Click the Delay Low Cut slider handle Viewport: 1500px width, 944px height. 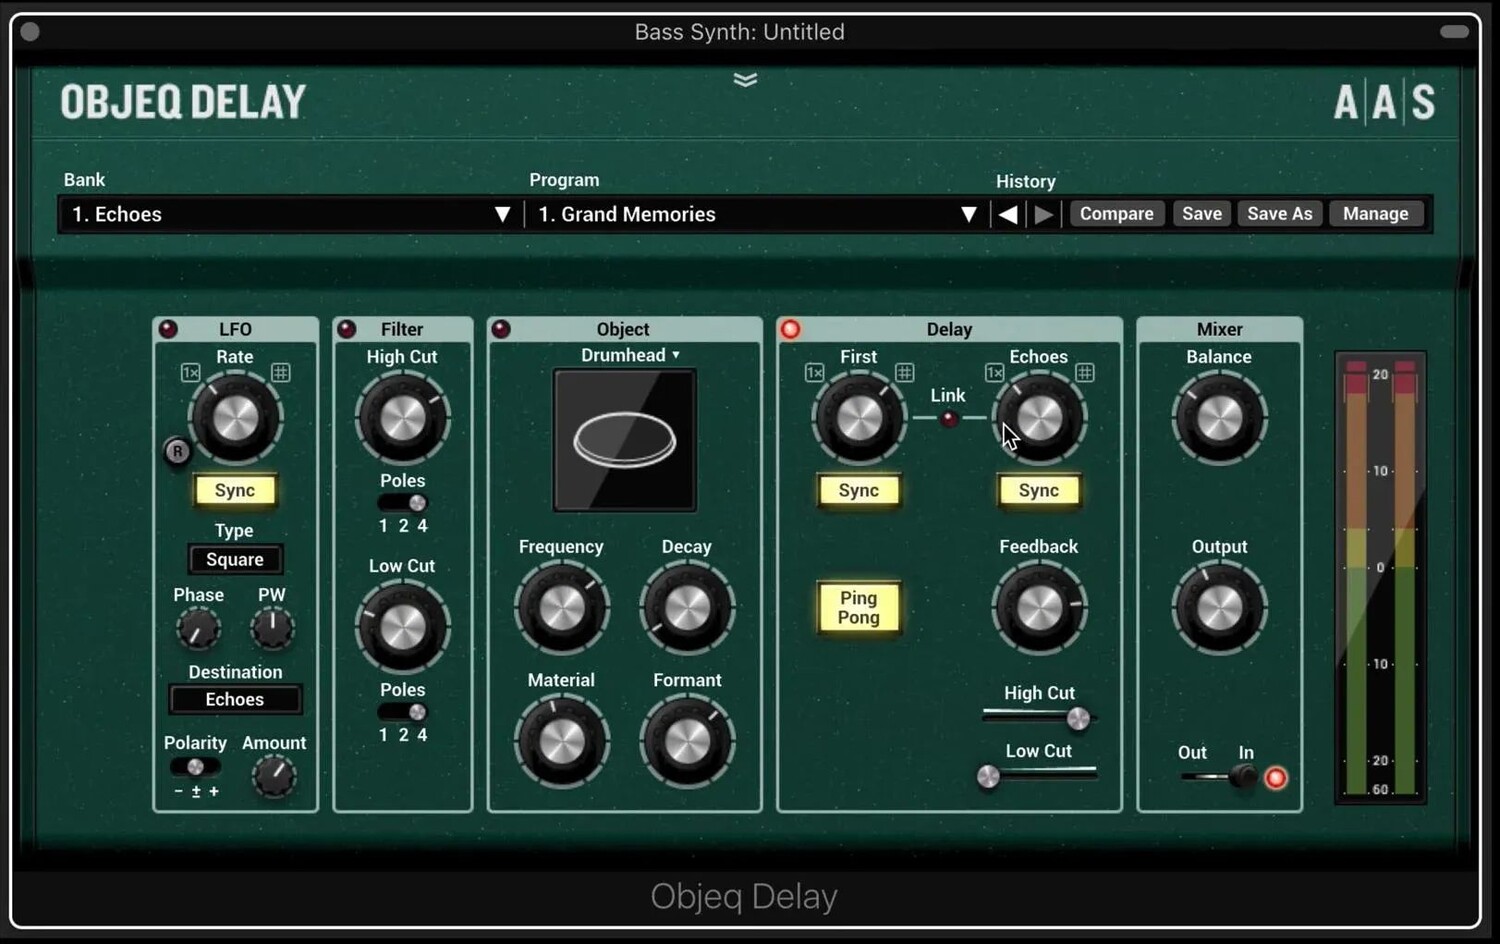pyautogui.click(x=988, y=777)
